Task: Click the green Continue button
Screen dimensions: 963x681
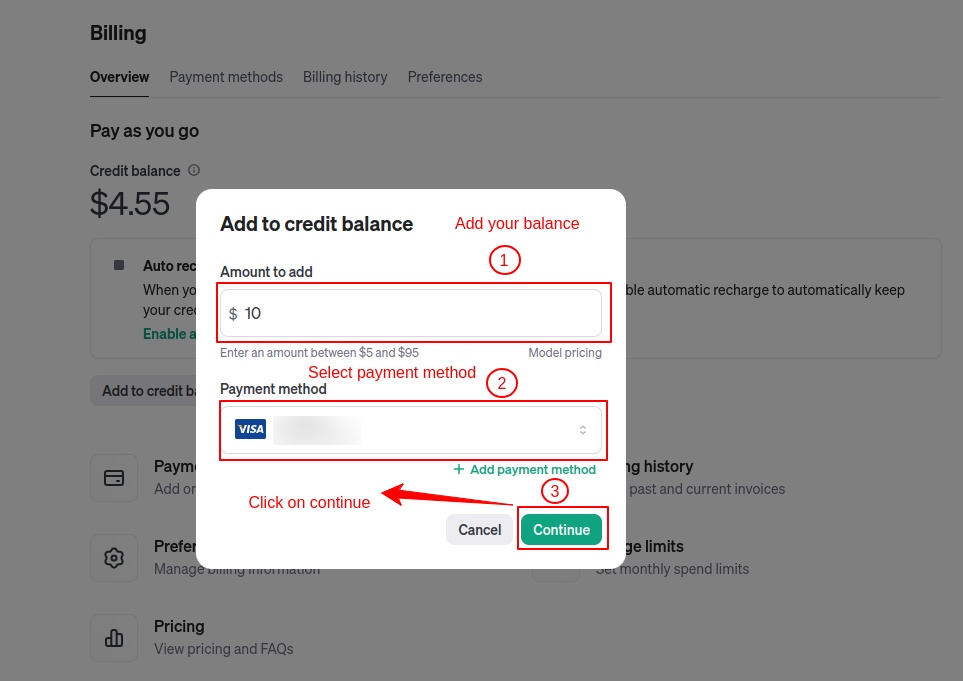Action: (561, 530)
